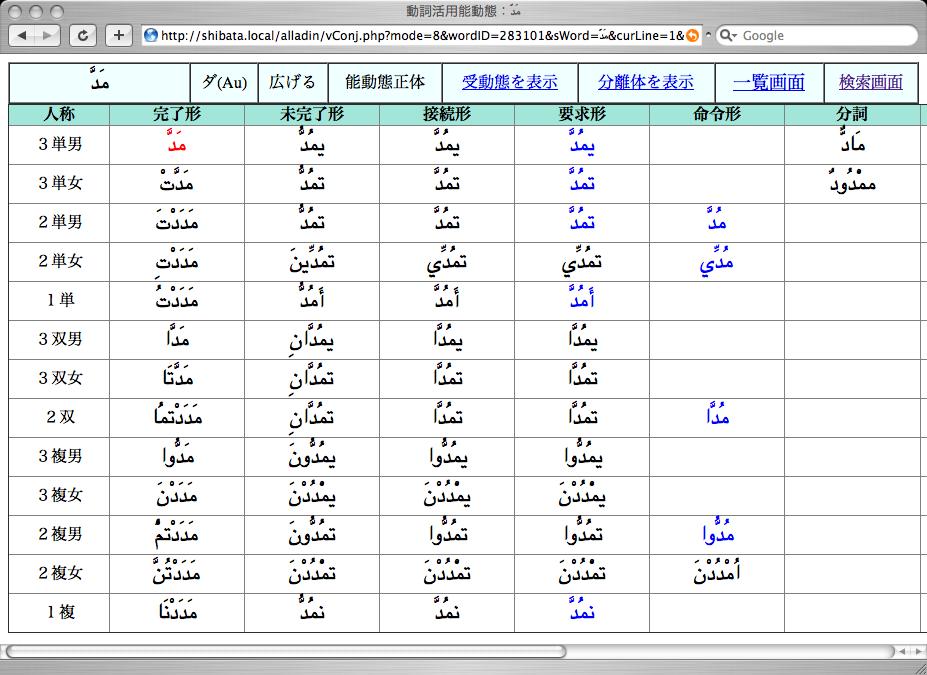The width and height of the screenshot is (927, 675).
Task: Open the Google search magnifier menu
Action: [x=728, y=35]
